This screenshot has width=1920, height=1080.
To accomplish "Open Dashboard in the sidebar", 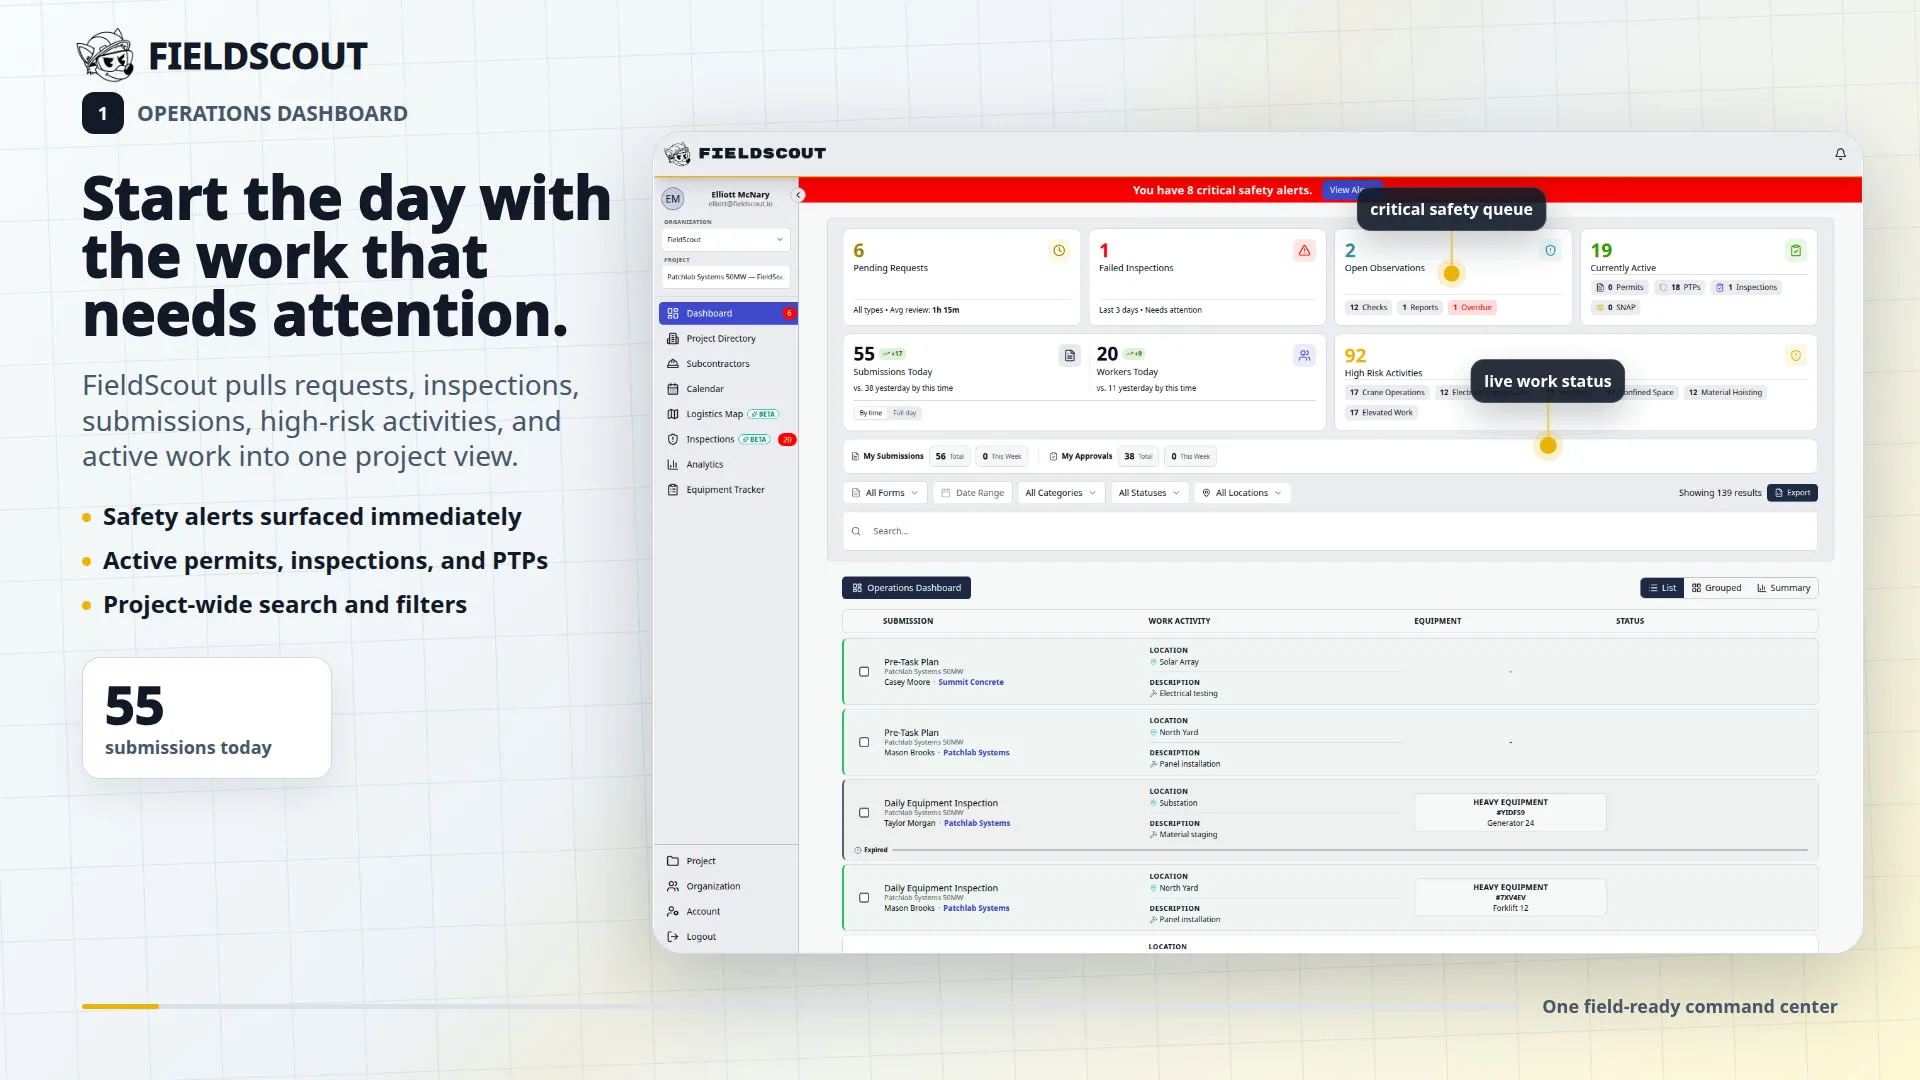I will [728, 313].
